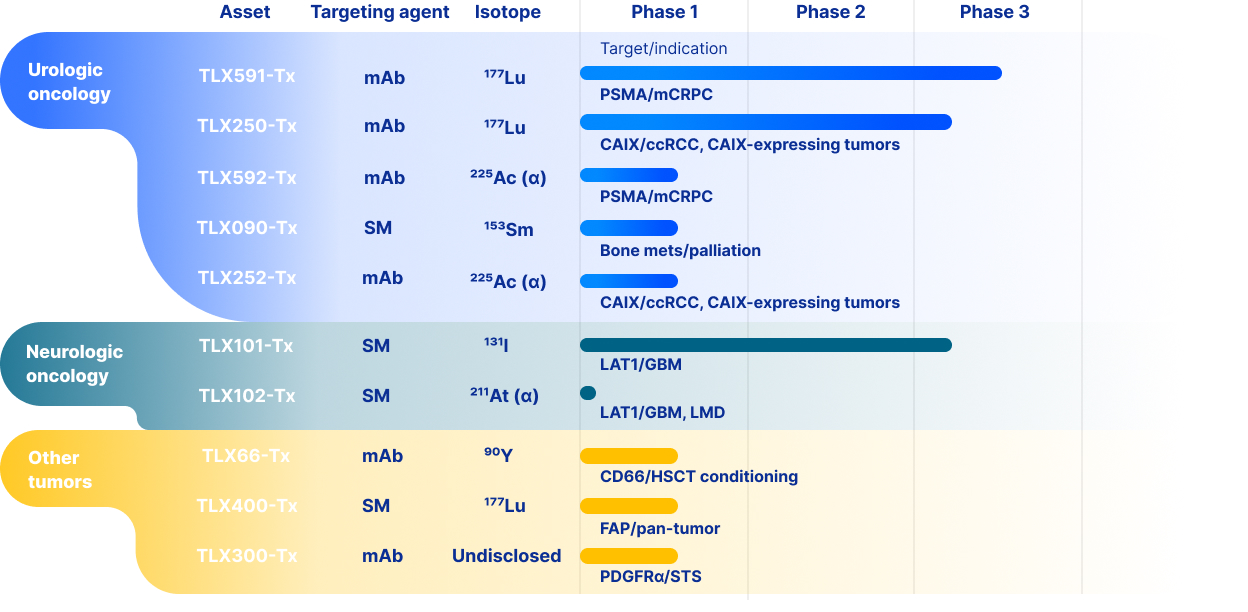Click the Bone mets/palliation indication text
This screenshot has width=1248, height=612.
point(680,251)
